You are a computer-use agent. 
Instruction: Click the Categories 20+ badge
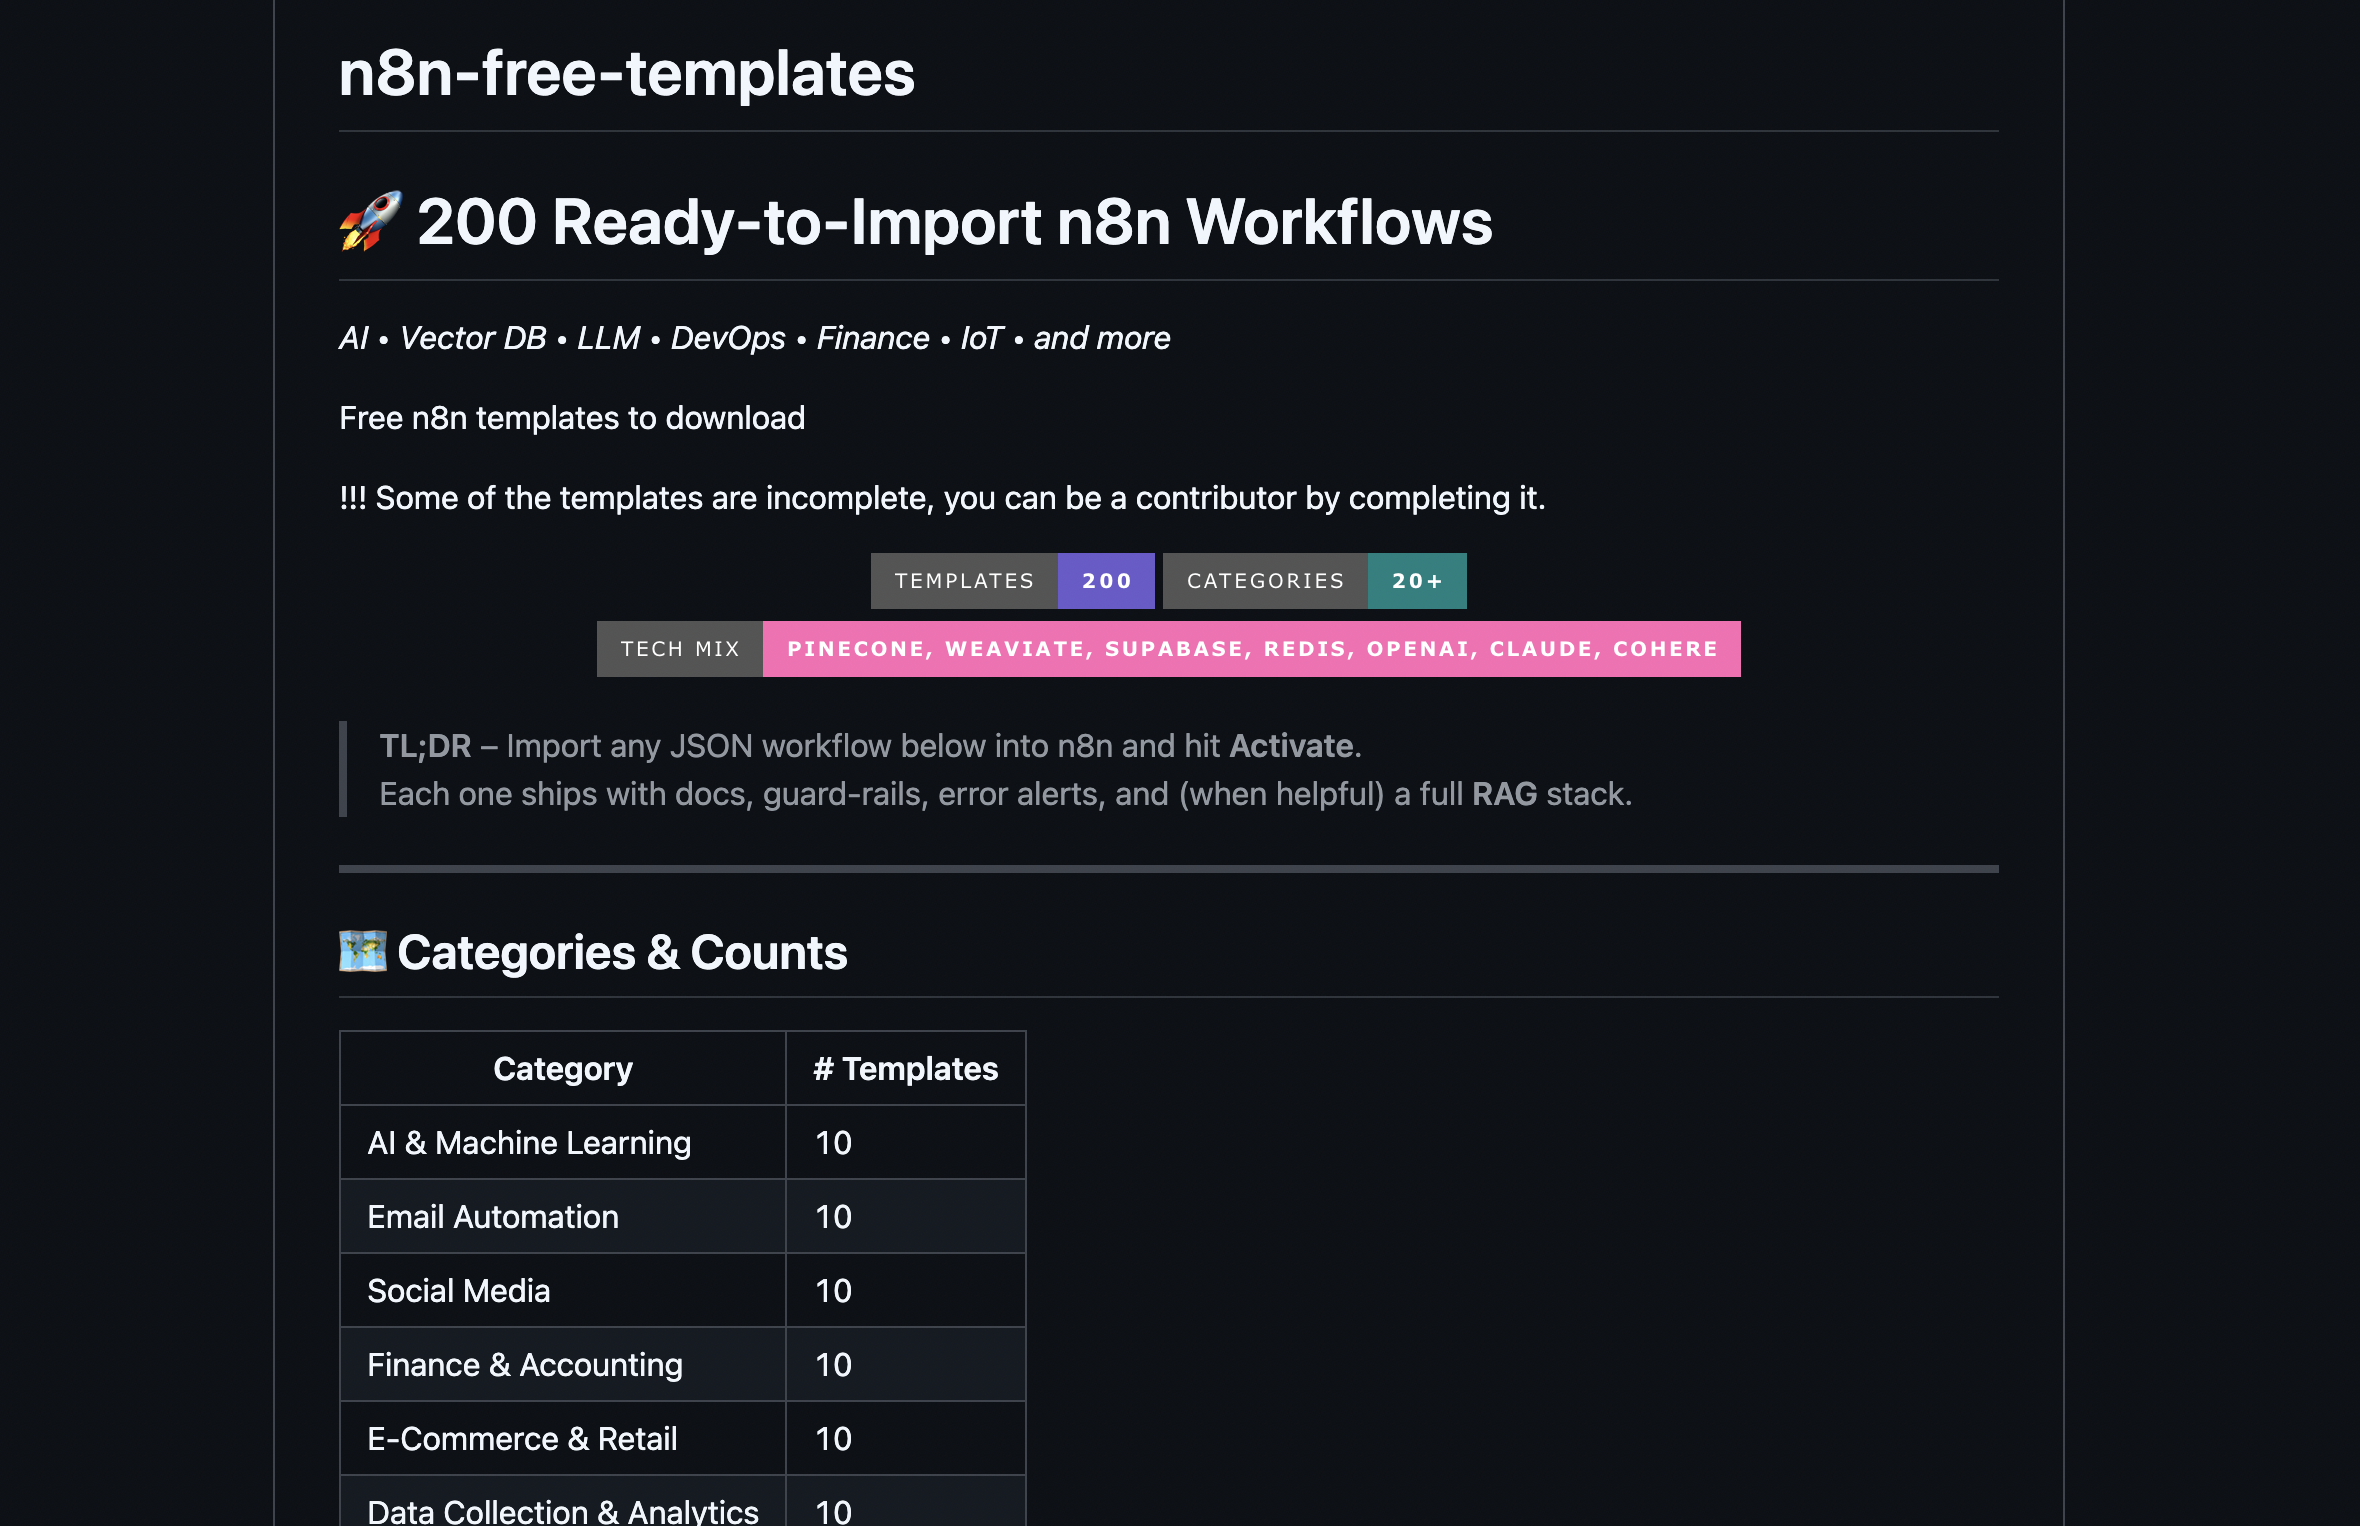(x=1314, y=581)
